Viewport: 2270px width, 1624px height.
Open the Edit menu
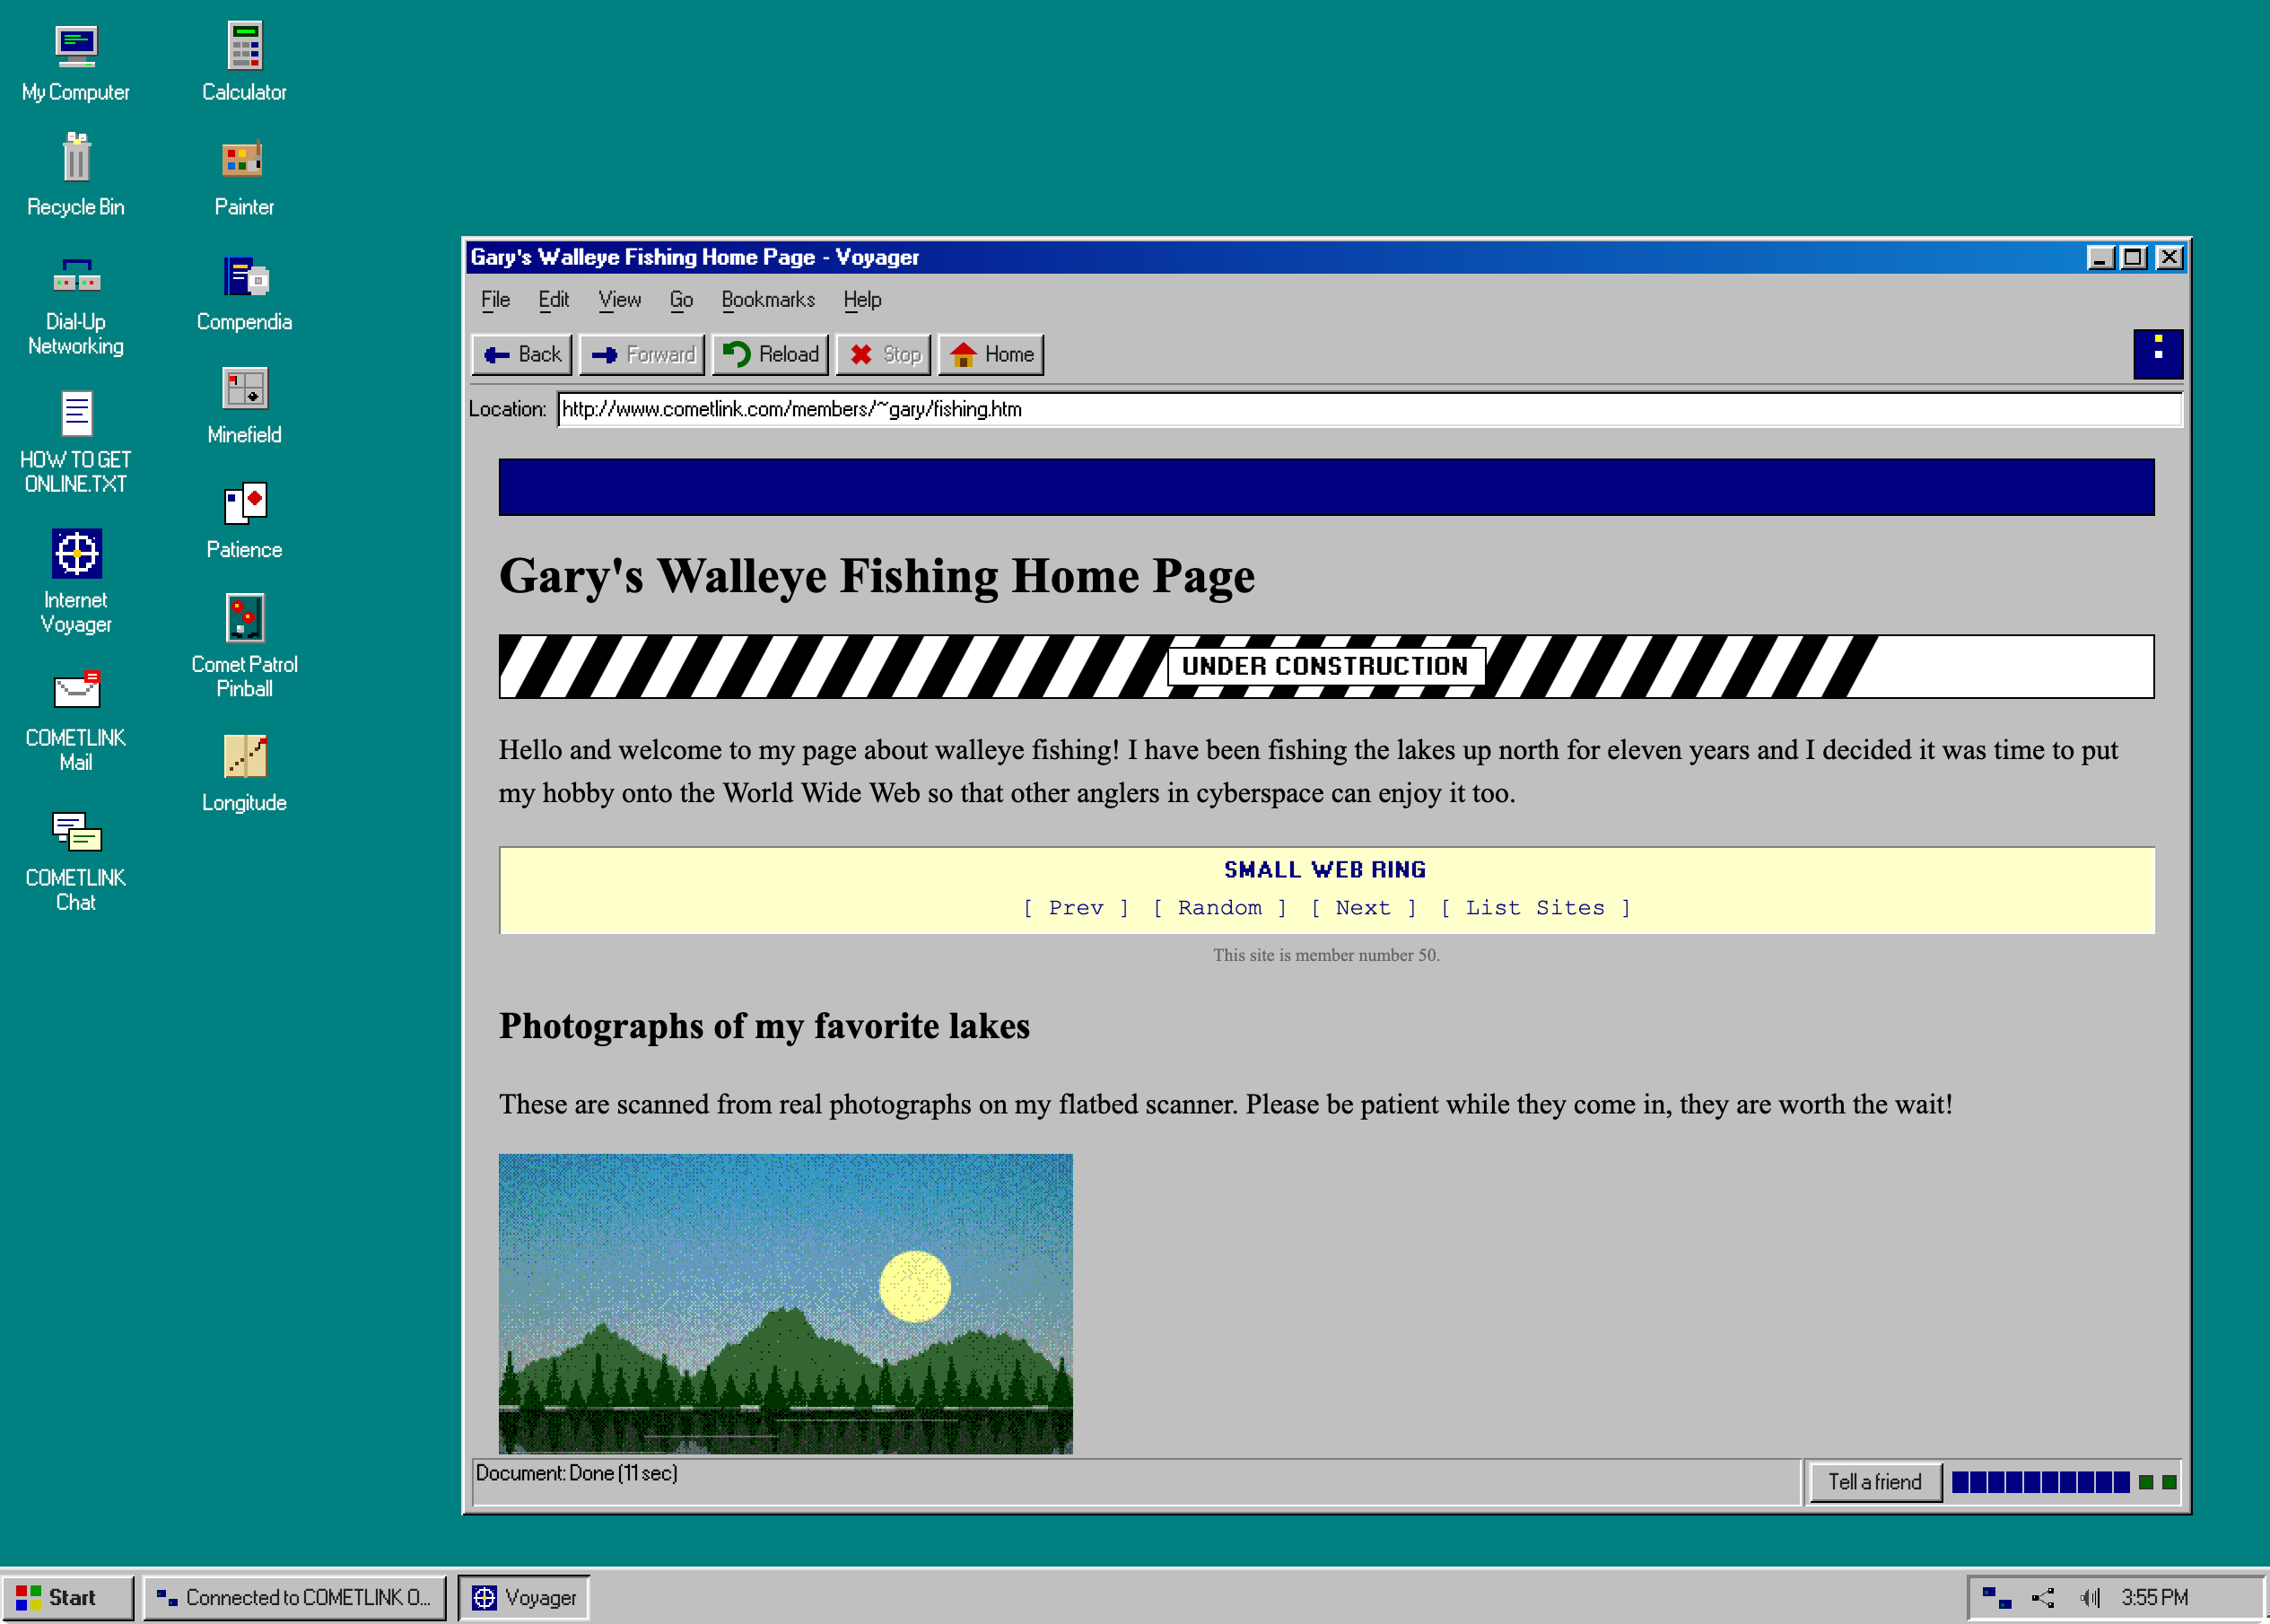pyautogui.click(x=553, y=300)
